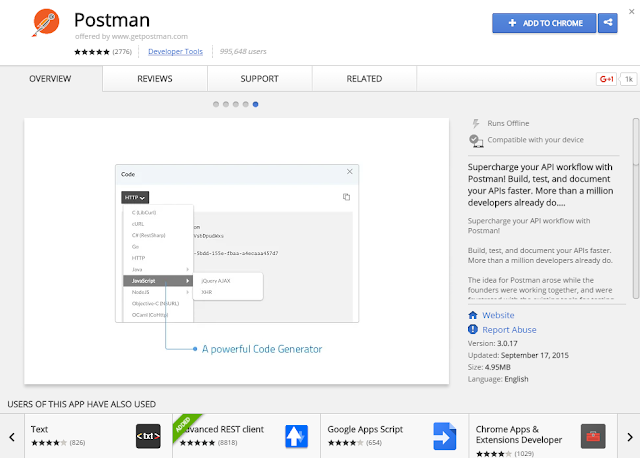Image resolution: width=640 pixels, height=458 pixels.
Task: Select the fifth active carousel dot
Action: tap(255, 104)
